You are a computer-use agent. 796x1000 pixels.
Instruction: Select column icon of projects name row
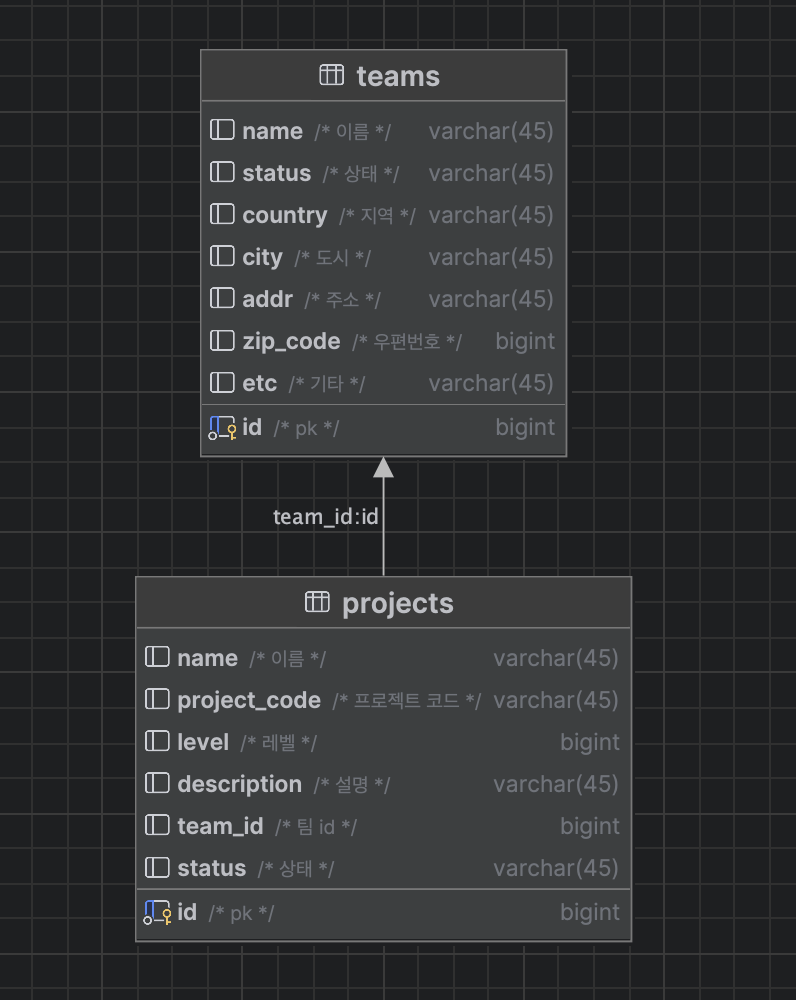click(x=157, y=657)
